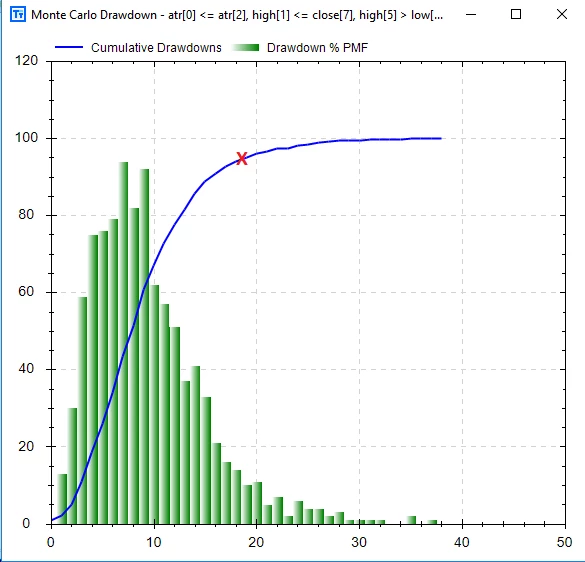Viewport: 585px width, 562px height.
Task: Click the green Drawdown % PMF legend swatch
Action: click(245, 47)
